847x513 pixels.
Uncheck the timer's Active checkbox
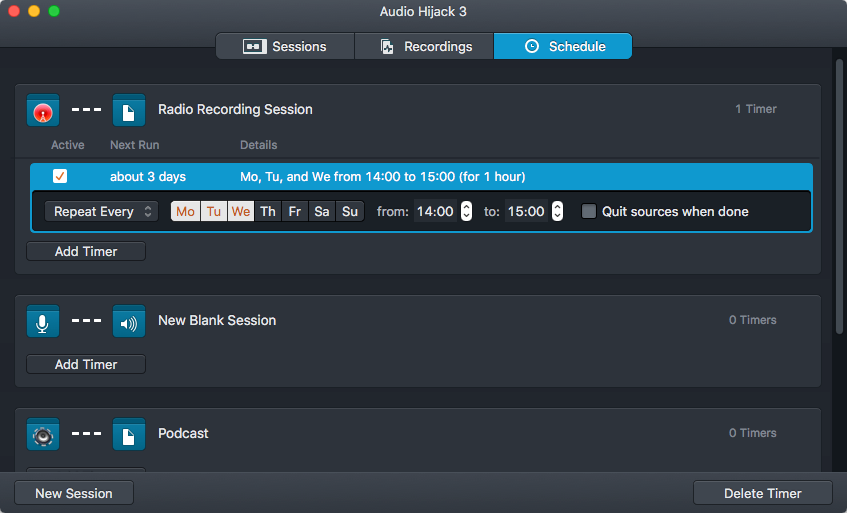point(60,177)
